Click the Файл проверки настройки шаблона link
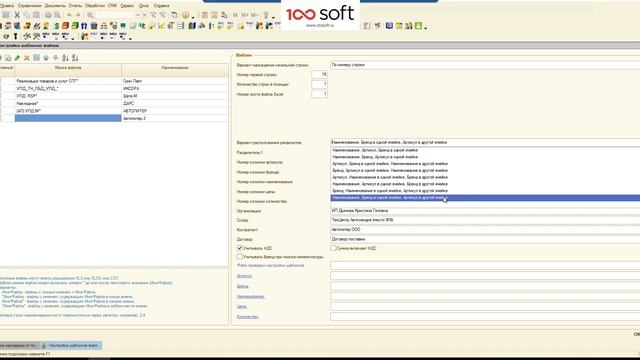Image resolution: width=640 pixels, height=360 pixels. (270, 265)
